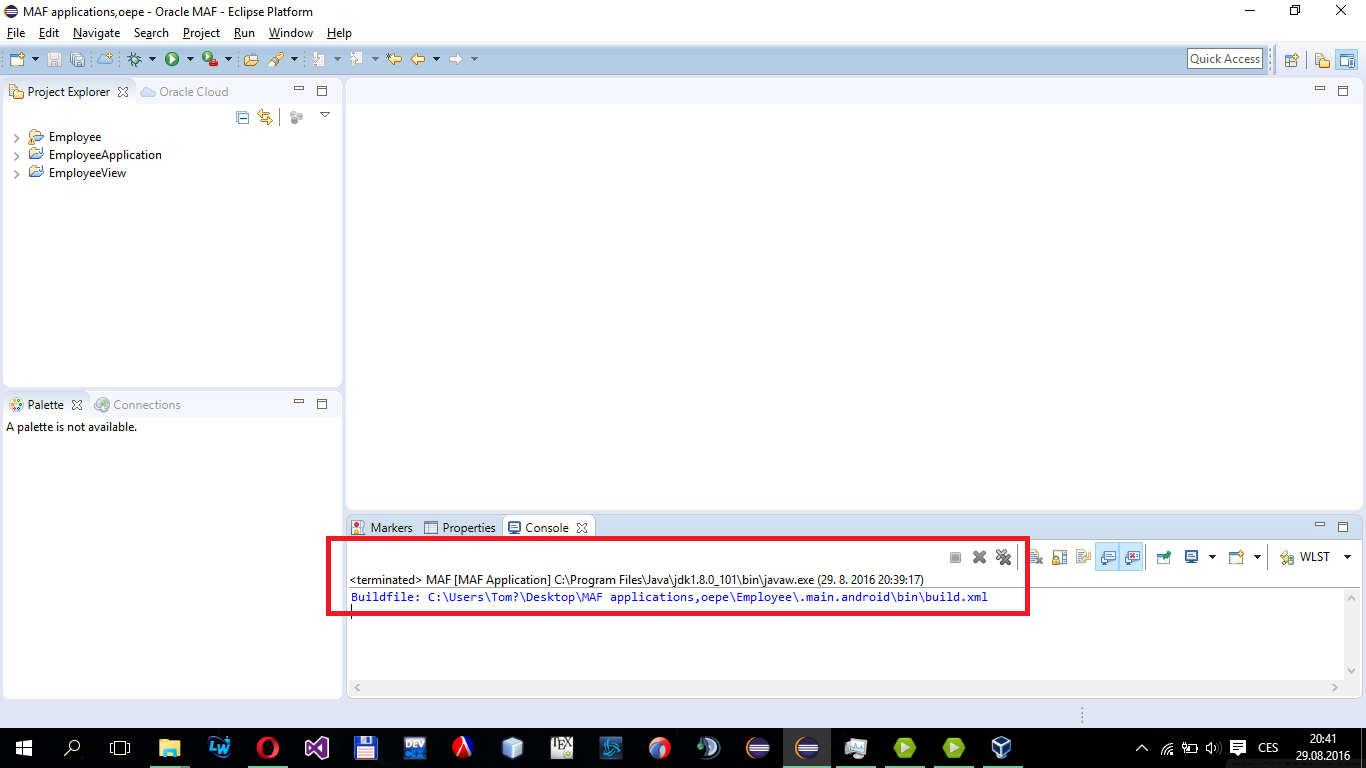
Task: Open the Window menu
Action: [x=291, y=33]
